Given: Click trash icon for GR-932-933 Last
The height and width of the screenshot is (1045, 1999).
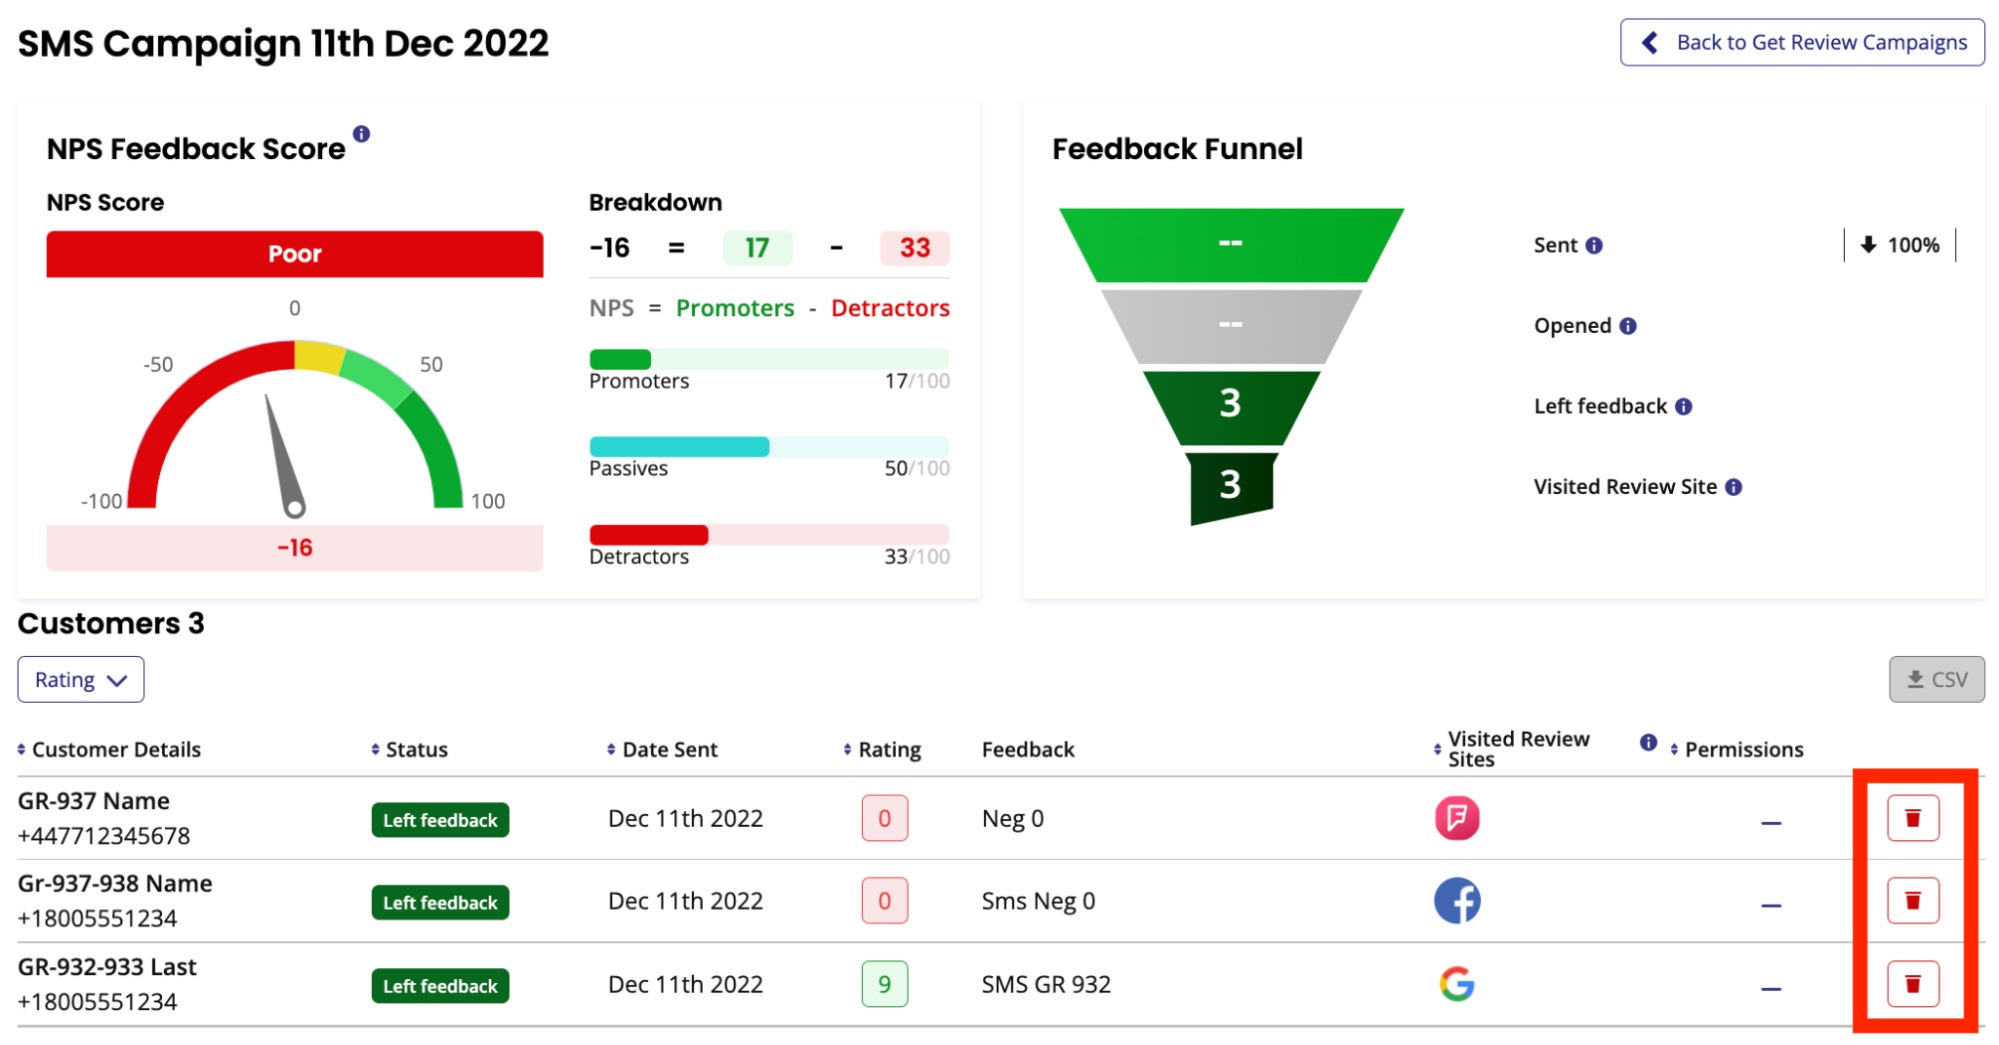Looking at the screenshot, I should coord(1912,984).
